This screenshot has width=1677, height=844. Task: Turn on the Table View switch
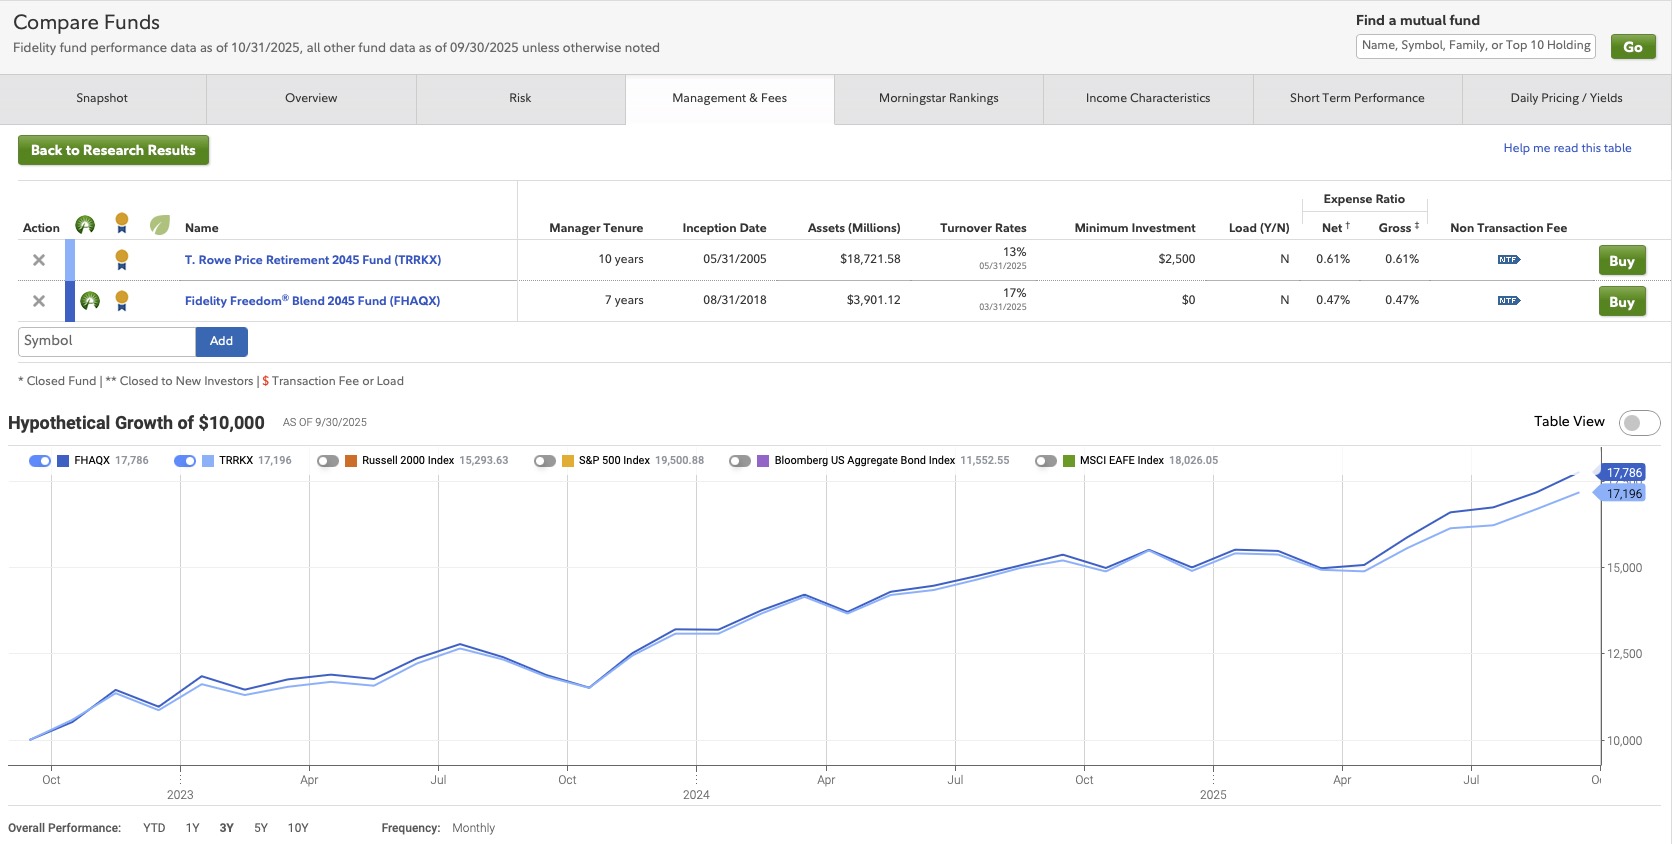click(x=1639, y=423)
